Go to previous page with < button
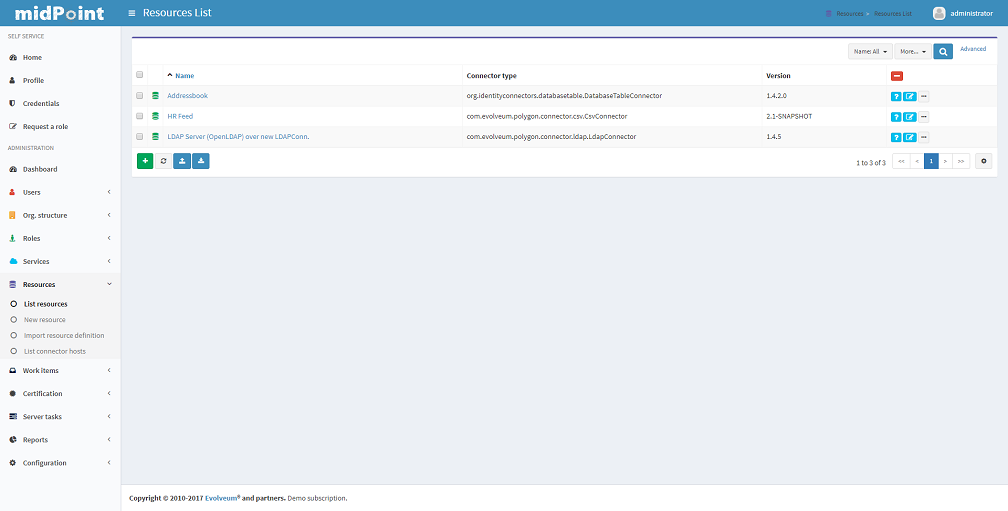This screenshot has width=1008, height=511. [917, 161]
